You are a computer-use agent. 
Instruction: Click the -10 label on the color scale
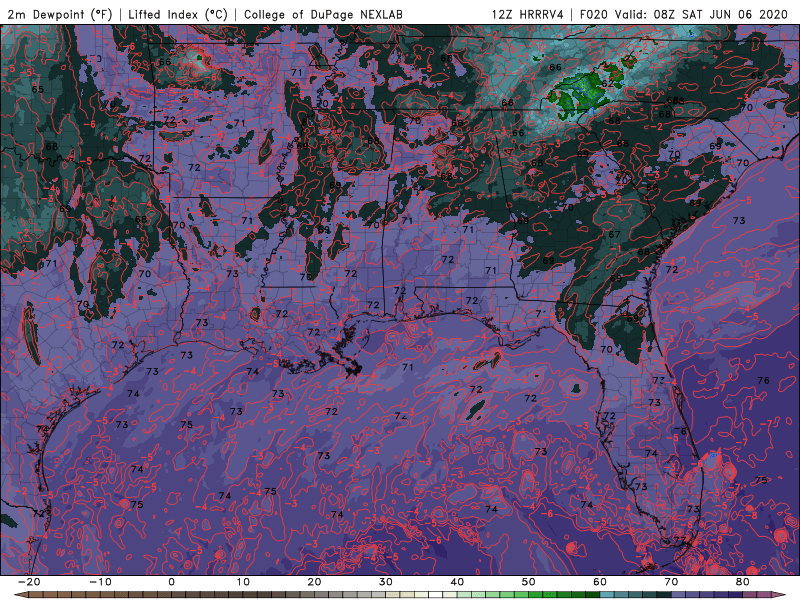tap(100, 582)
